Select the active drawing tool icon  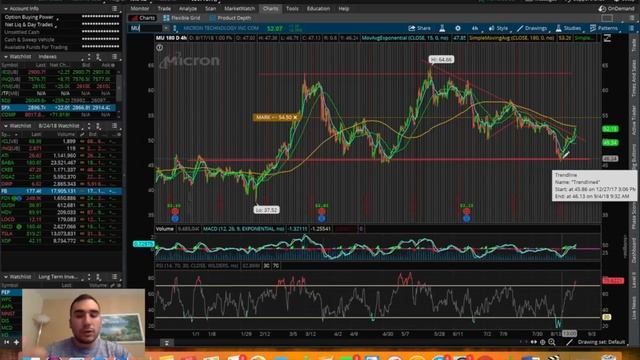[x=569, y=342]
